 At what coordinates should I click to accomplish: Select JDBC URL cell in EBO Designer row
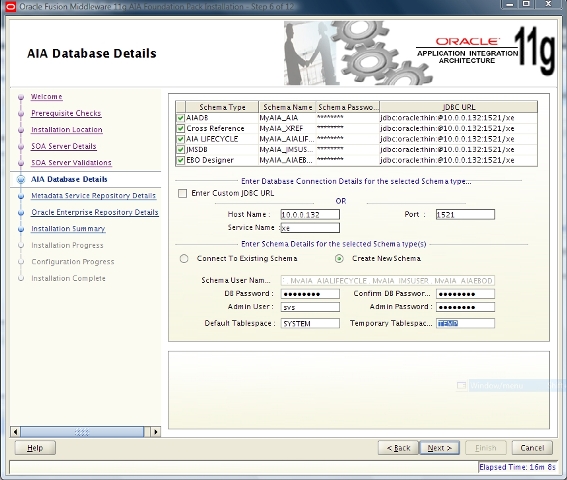pyautogui.click(x=458, y=160)
